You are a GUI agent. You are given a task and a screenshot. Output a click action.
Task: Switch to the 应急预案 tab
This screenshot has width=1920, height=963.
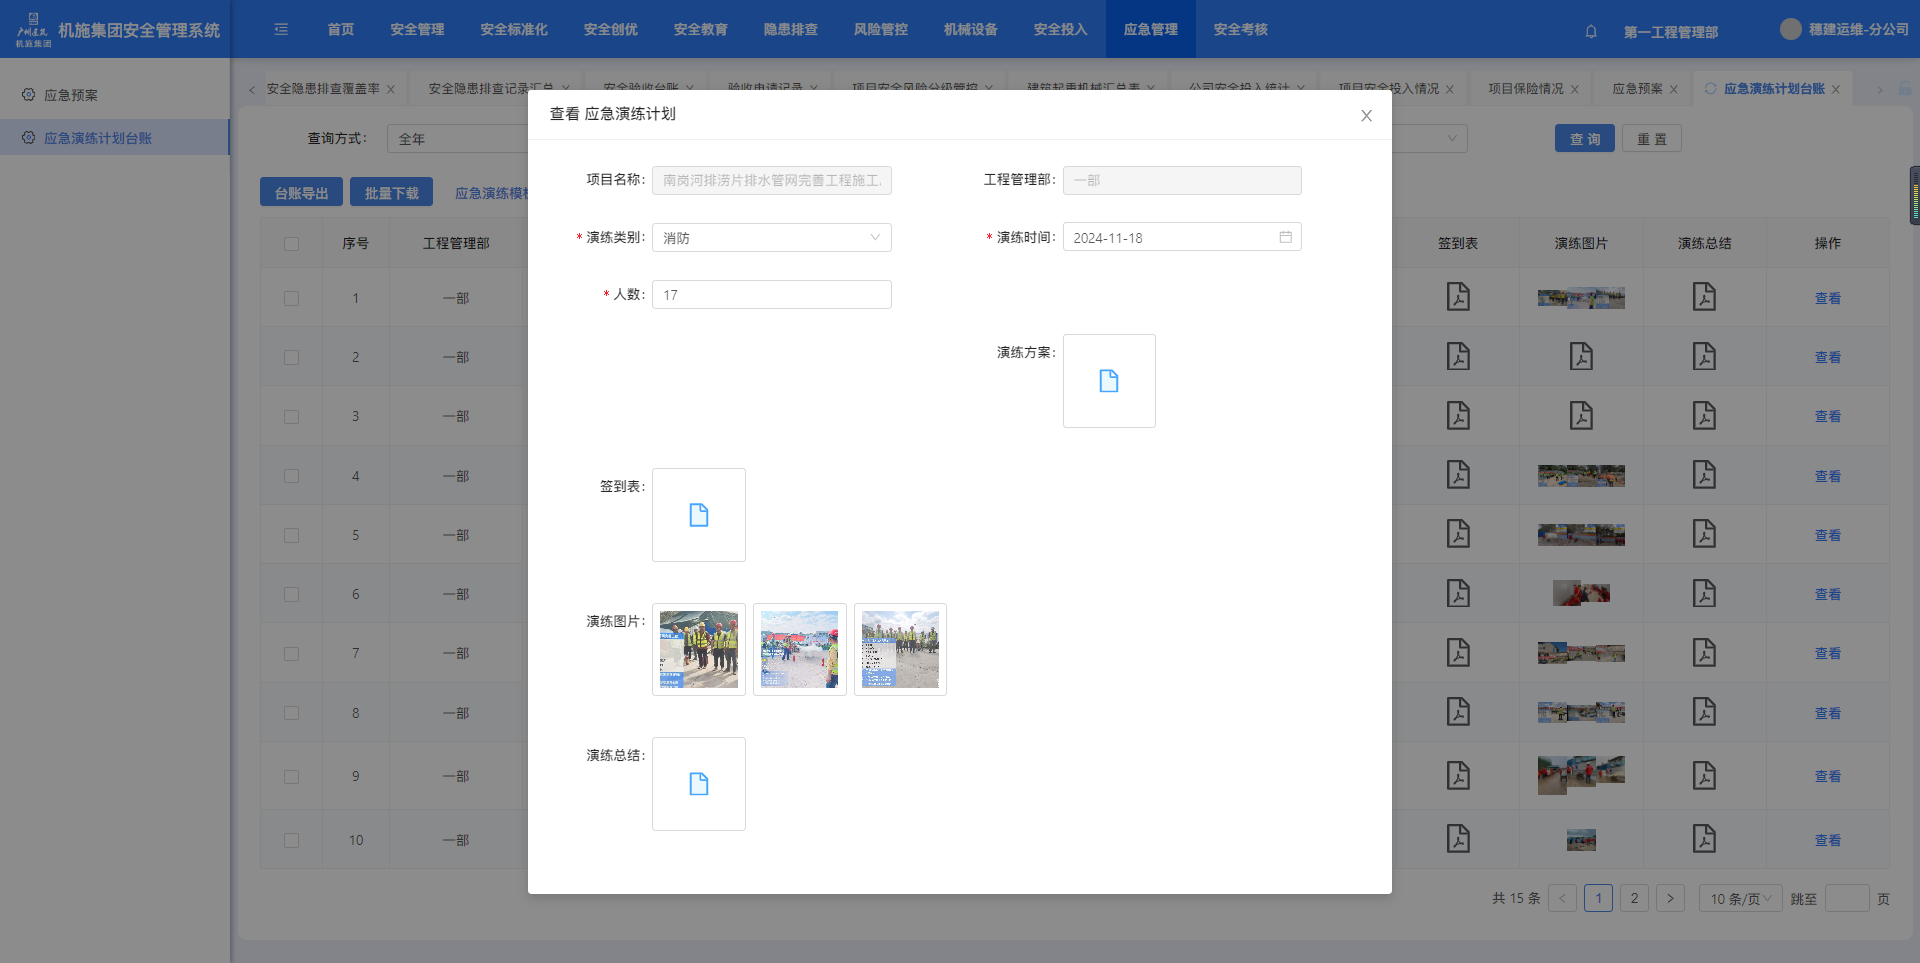pyautogui.click(x=1637, y=89)
